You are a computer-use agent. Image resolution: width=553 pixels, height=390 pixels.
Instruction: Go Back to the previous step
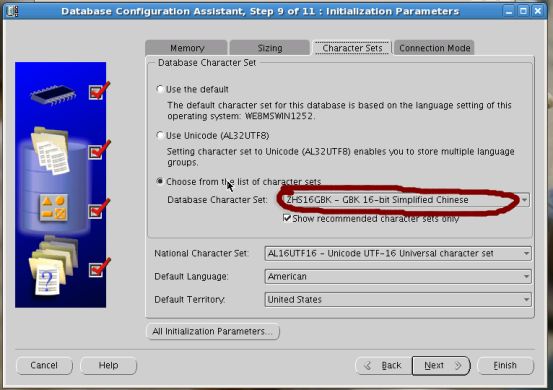(x=383, y=366)
